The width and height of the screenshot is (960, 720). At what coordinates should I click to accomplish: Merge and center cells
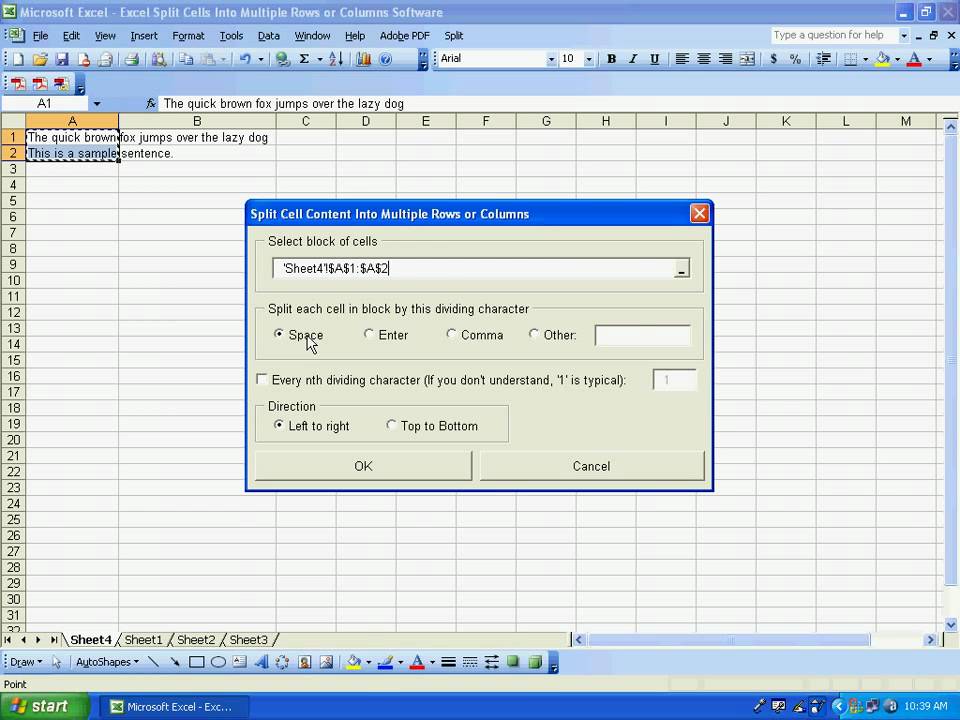(747, 59)
